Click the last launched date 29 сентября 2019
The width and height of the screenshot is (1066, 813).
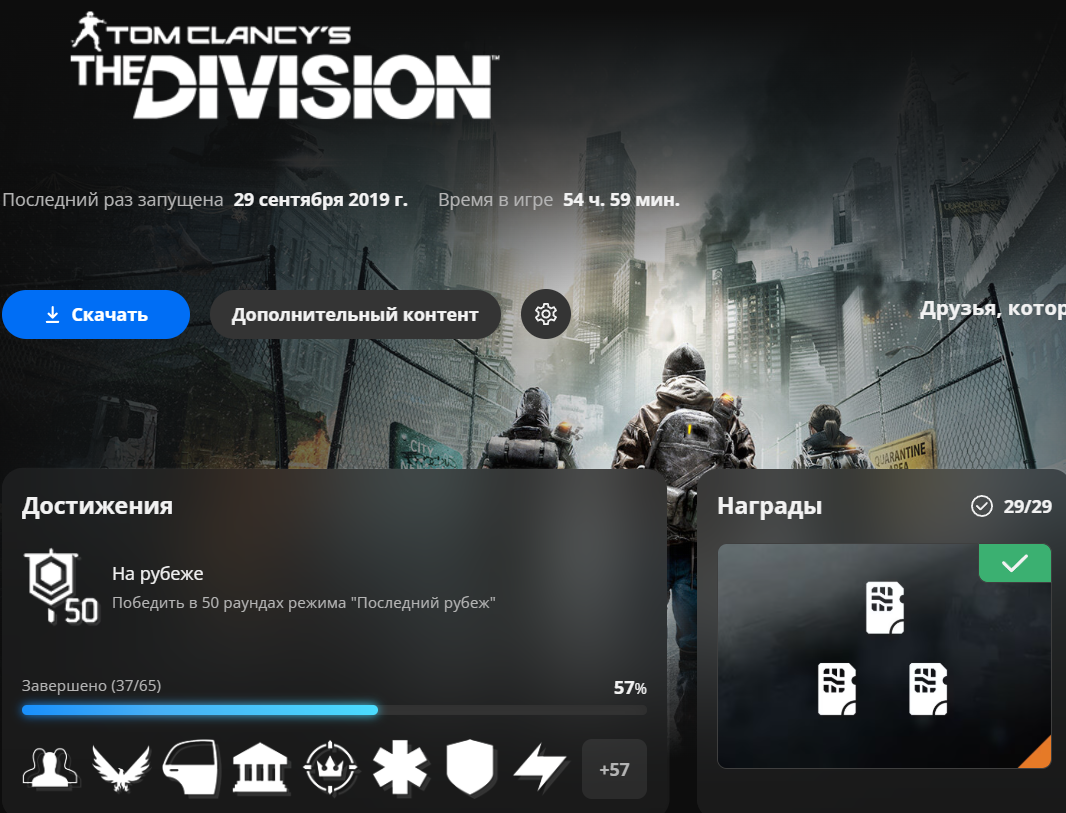321,200
